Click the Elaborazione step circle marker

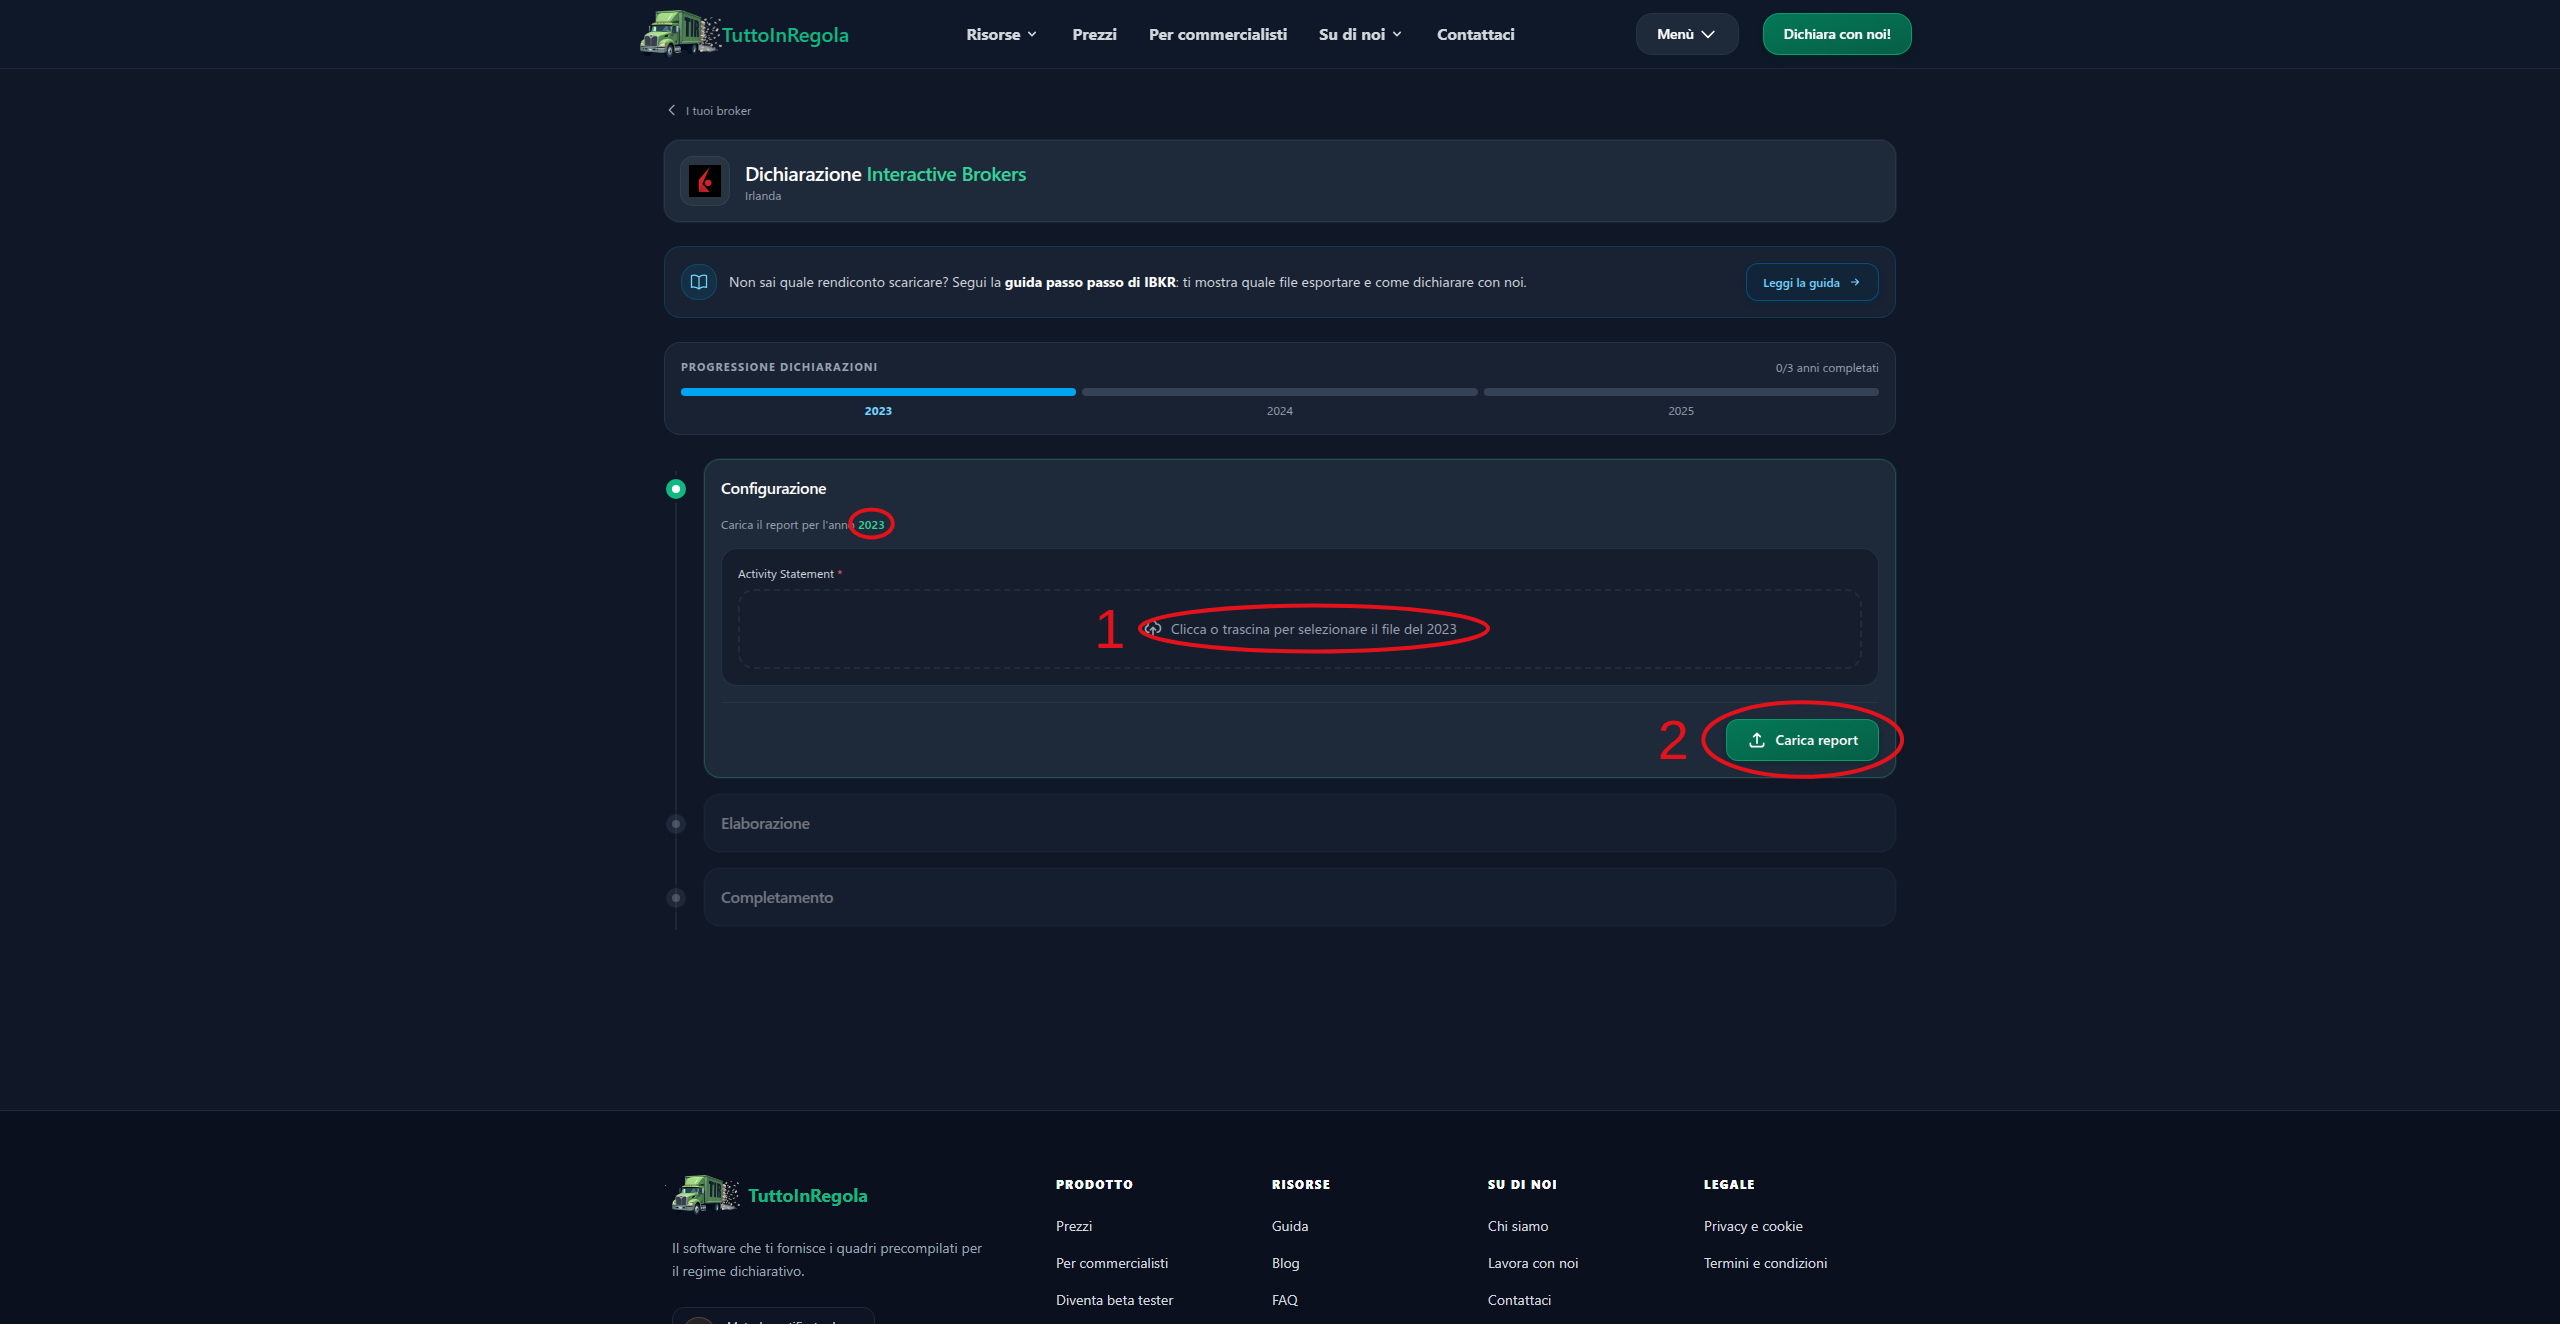pyautogui.click(x=676, y=823)
